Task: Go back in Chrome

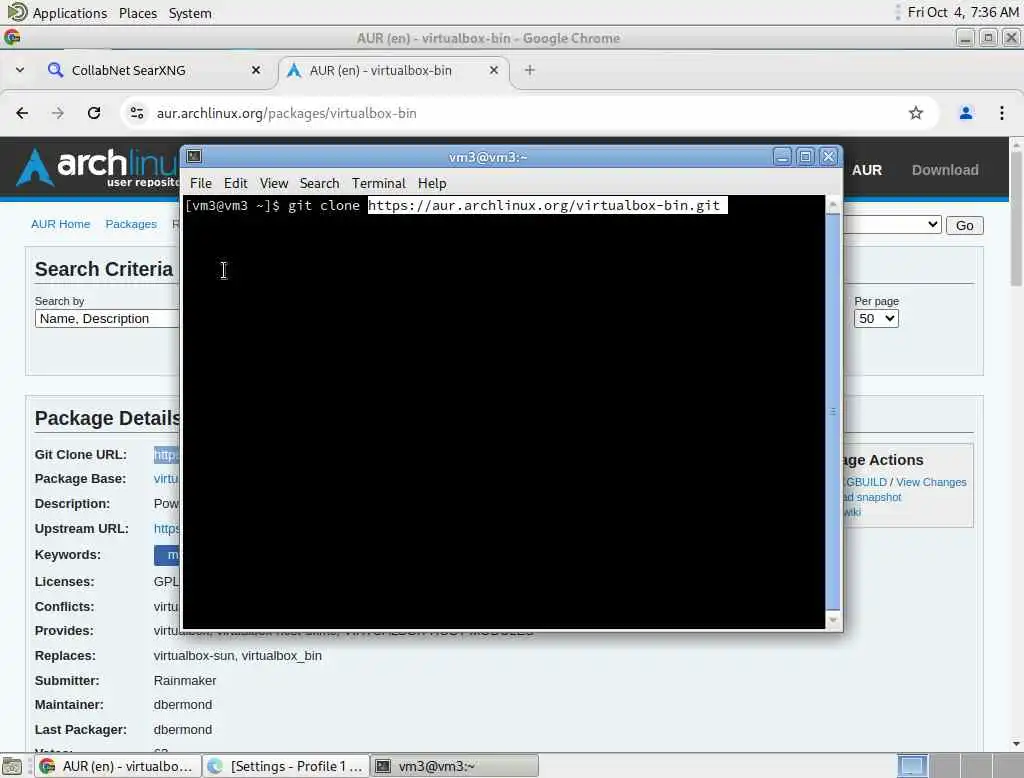Action: pyautogui.click(x=22, y=113)
